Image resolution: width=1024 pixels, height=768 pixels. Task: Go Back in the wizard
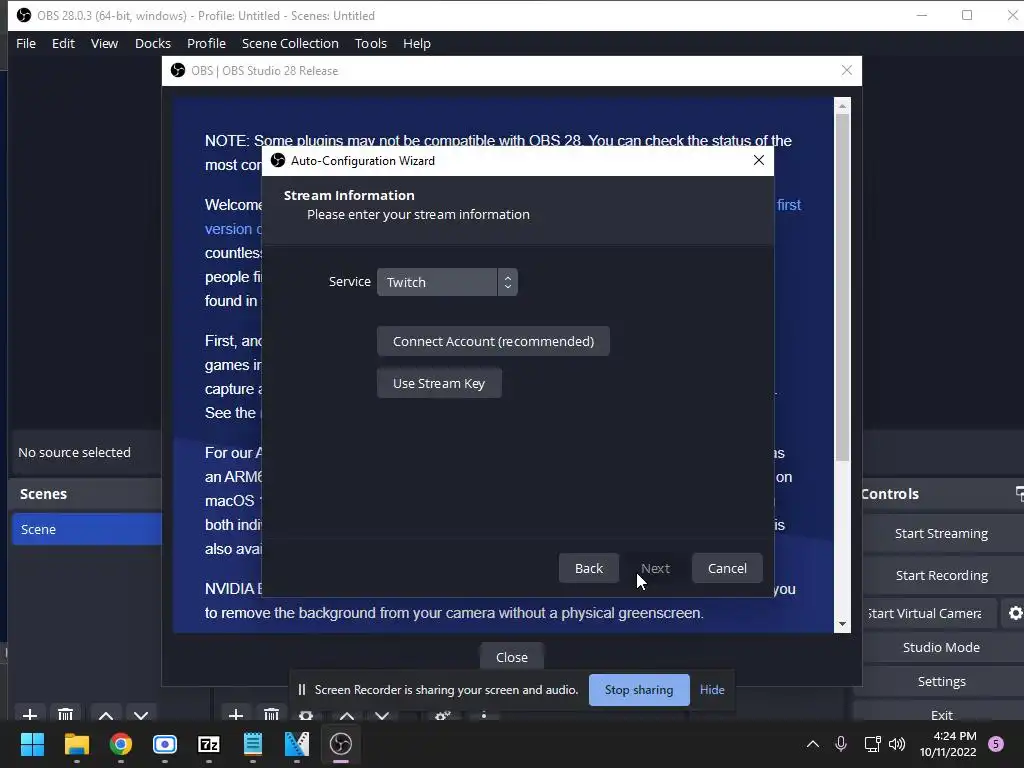pos(588,568)
